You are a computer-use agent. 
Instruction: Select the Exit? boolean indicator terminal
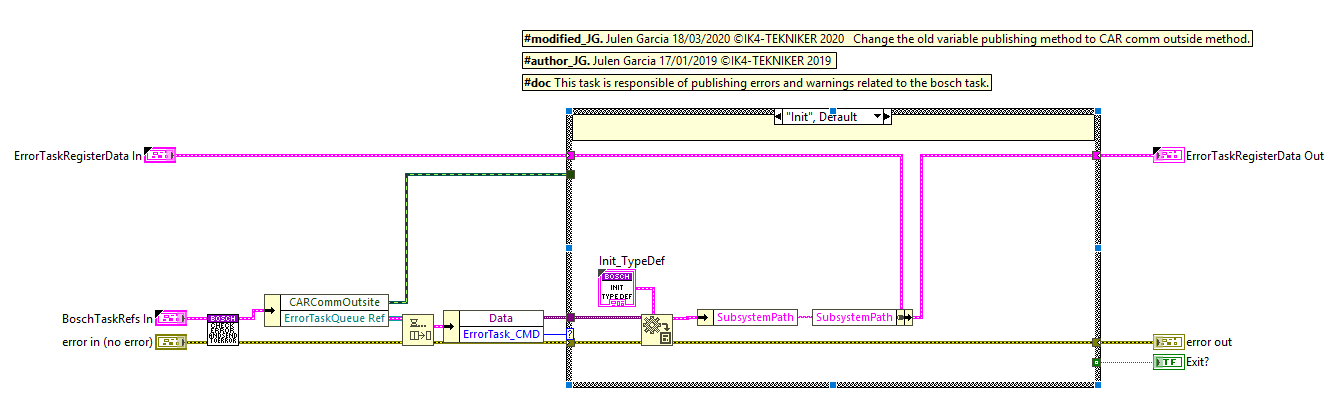tap(1168, 361)
